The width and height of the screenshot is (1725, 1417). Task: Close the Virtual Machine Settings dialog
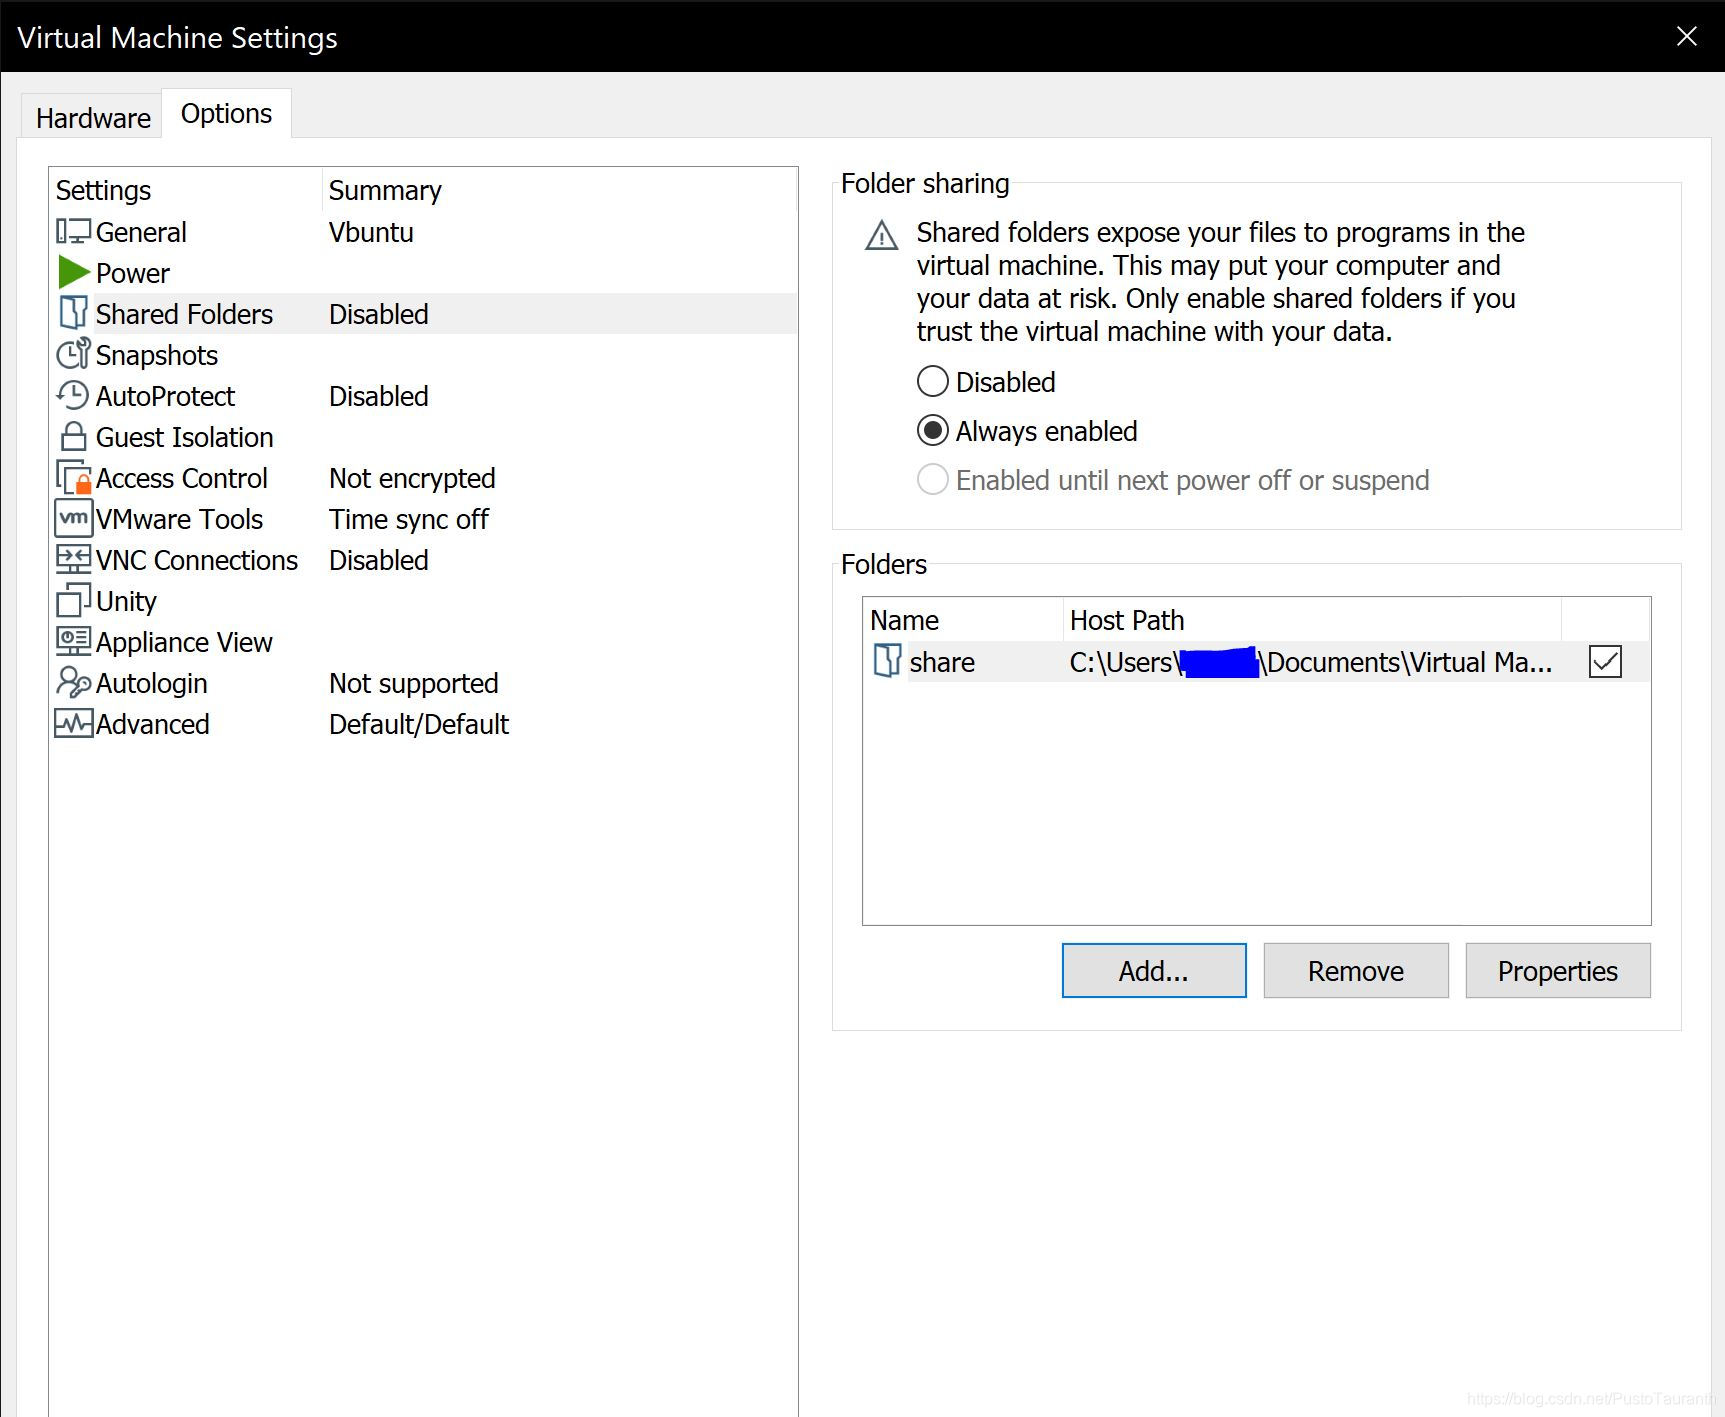[x=1686, y=37]
